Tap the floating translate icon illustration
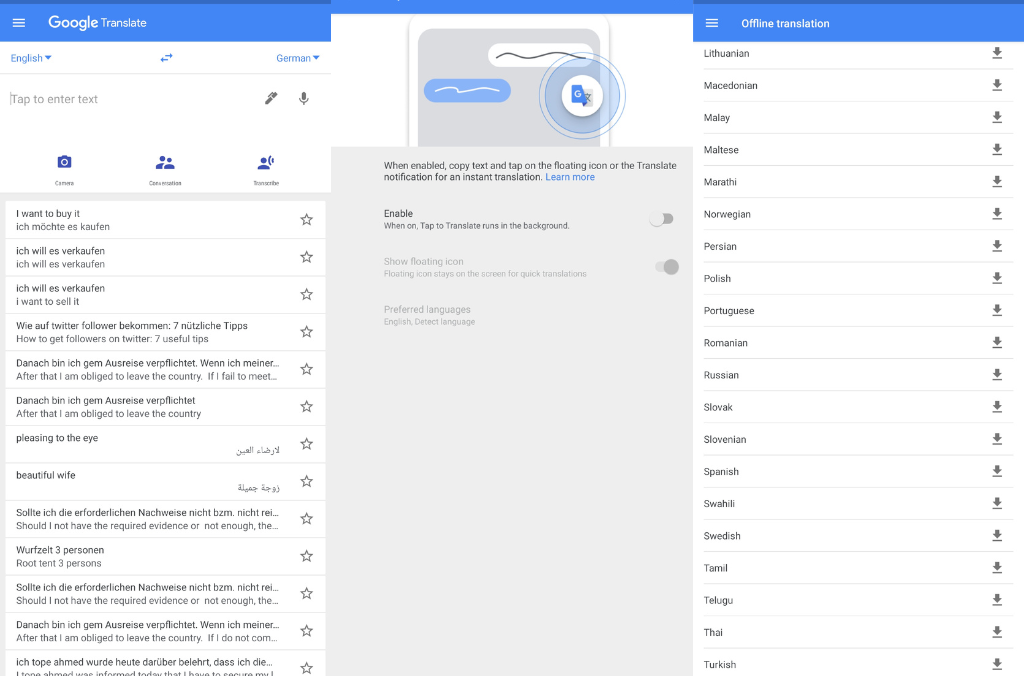This screenshot has height=676, width=1024. (582, 96)
